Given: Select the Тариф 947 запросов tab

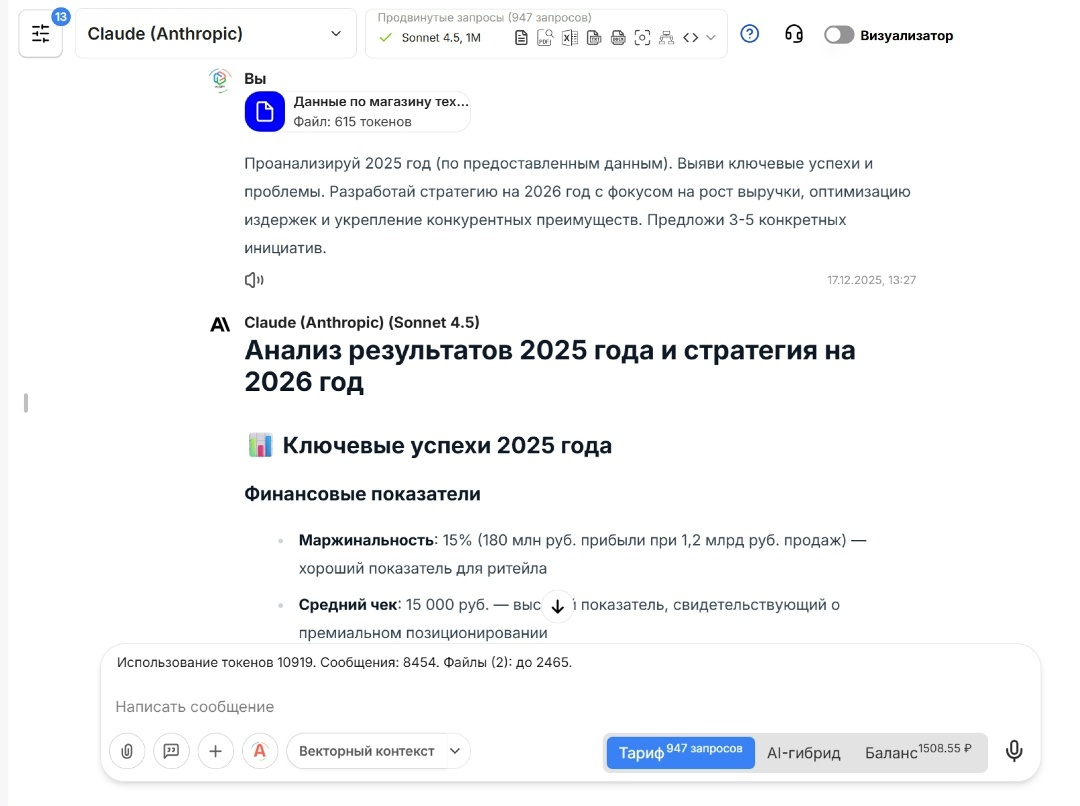Looking at the screenshot, I should tap(681, 752).
